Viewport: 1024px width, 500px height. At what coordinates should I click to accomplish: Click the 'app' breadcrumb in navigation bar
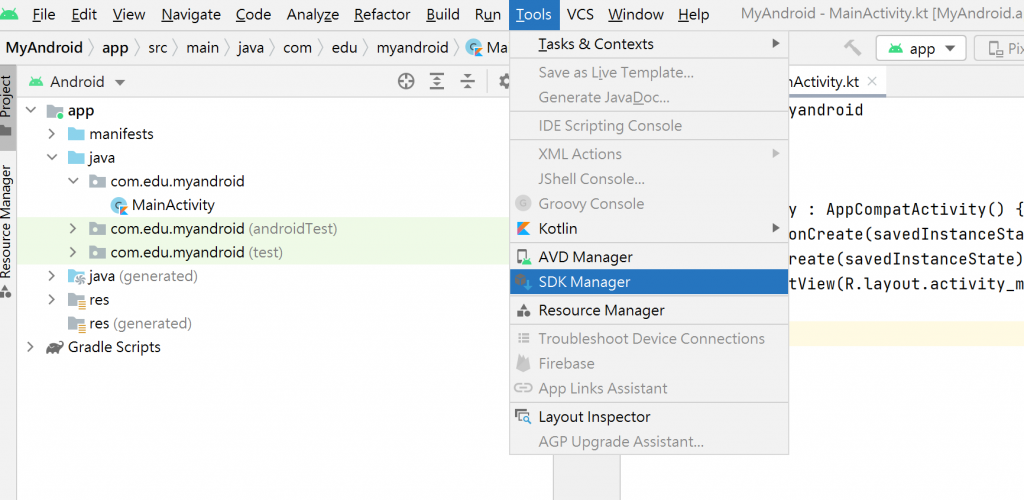click(115, 48)
